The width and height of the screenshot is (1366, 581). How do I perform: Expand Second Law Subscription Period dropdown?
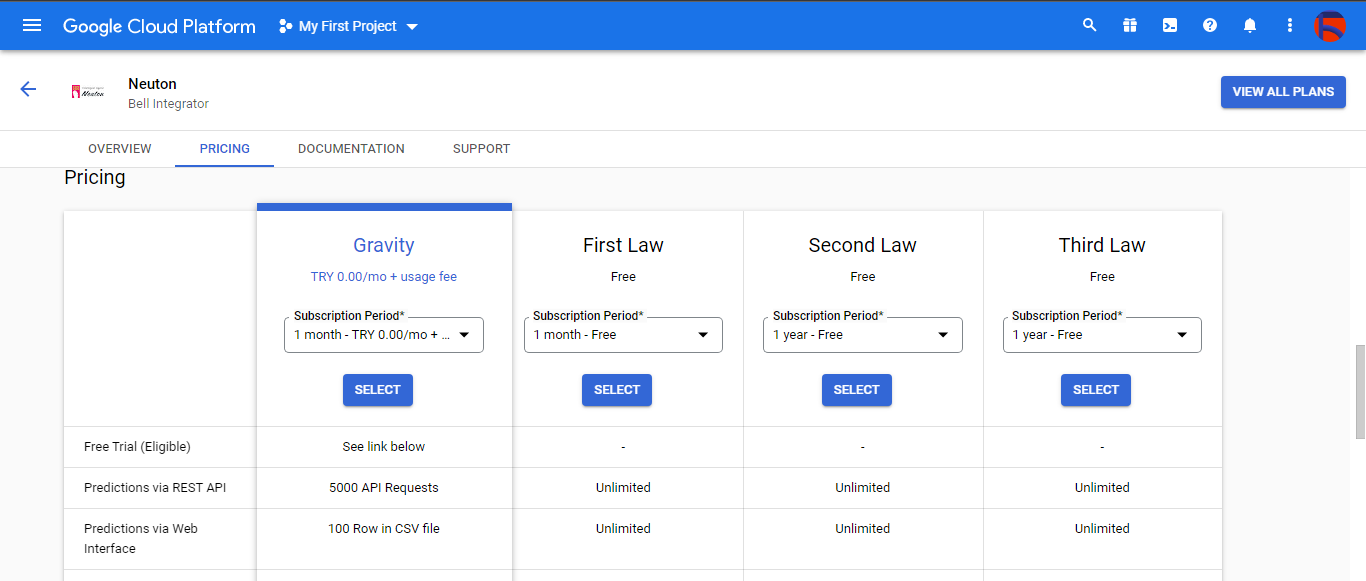point(862,335)
